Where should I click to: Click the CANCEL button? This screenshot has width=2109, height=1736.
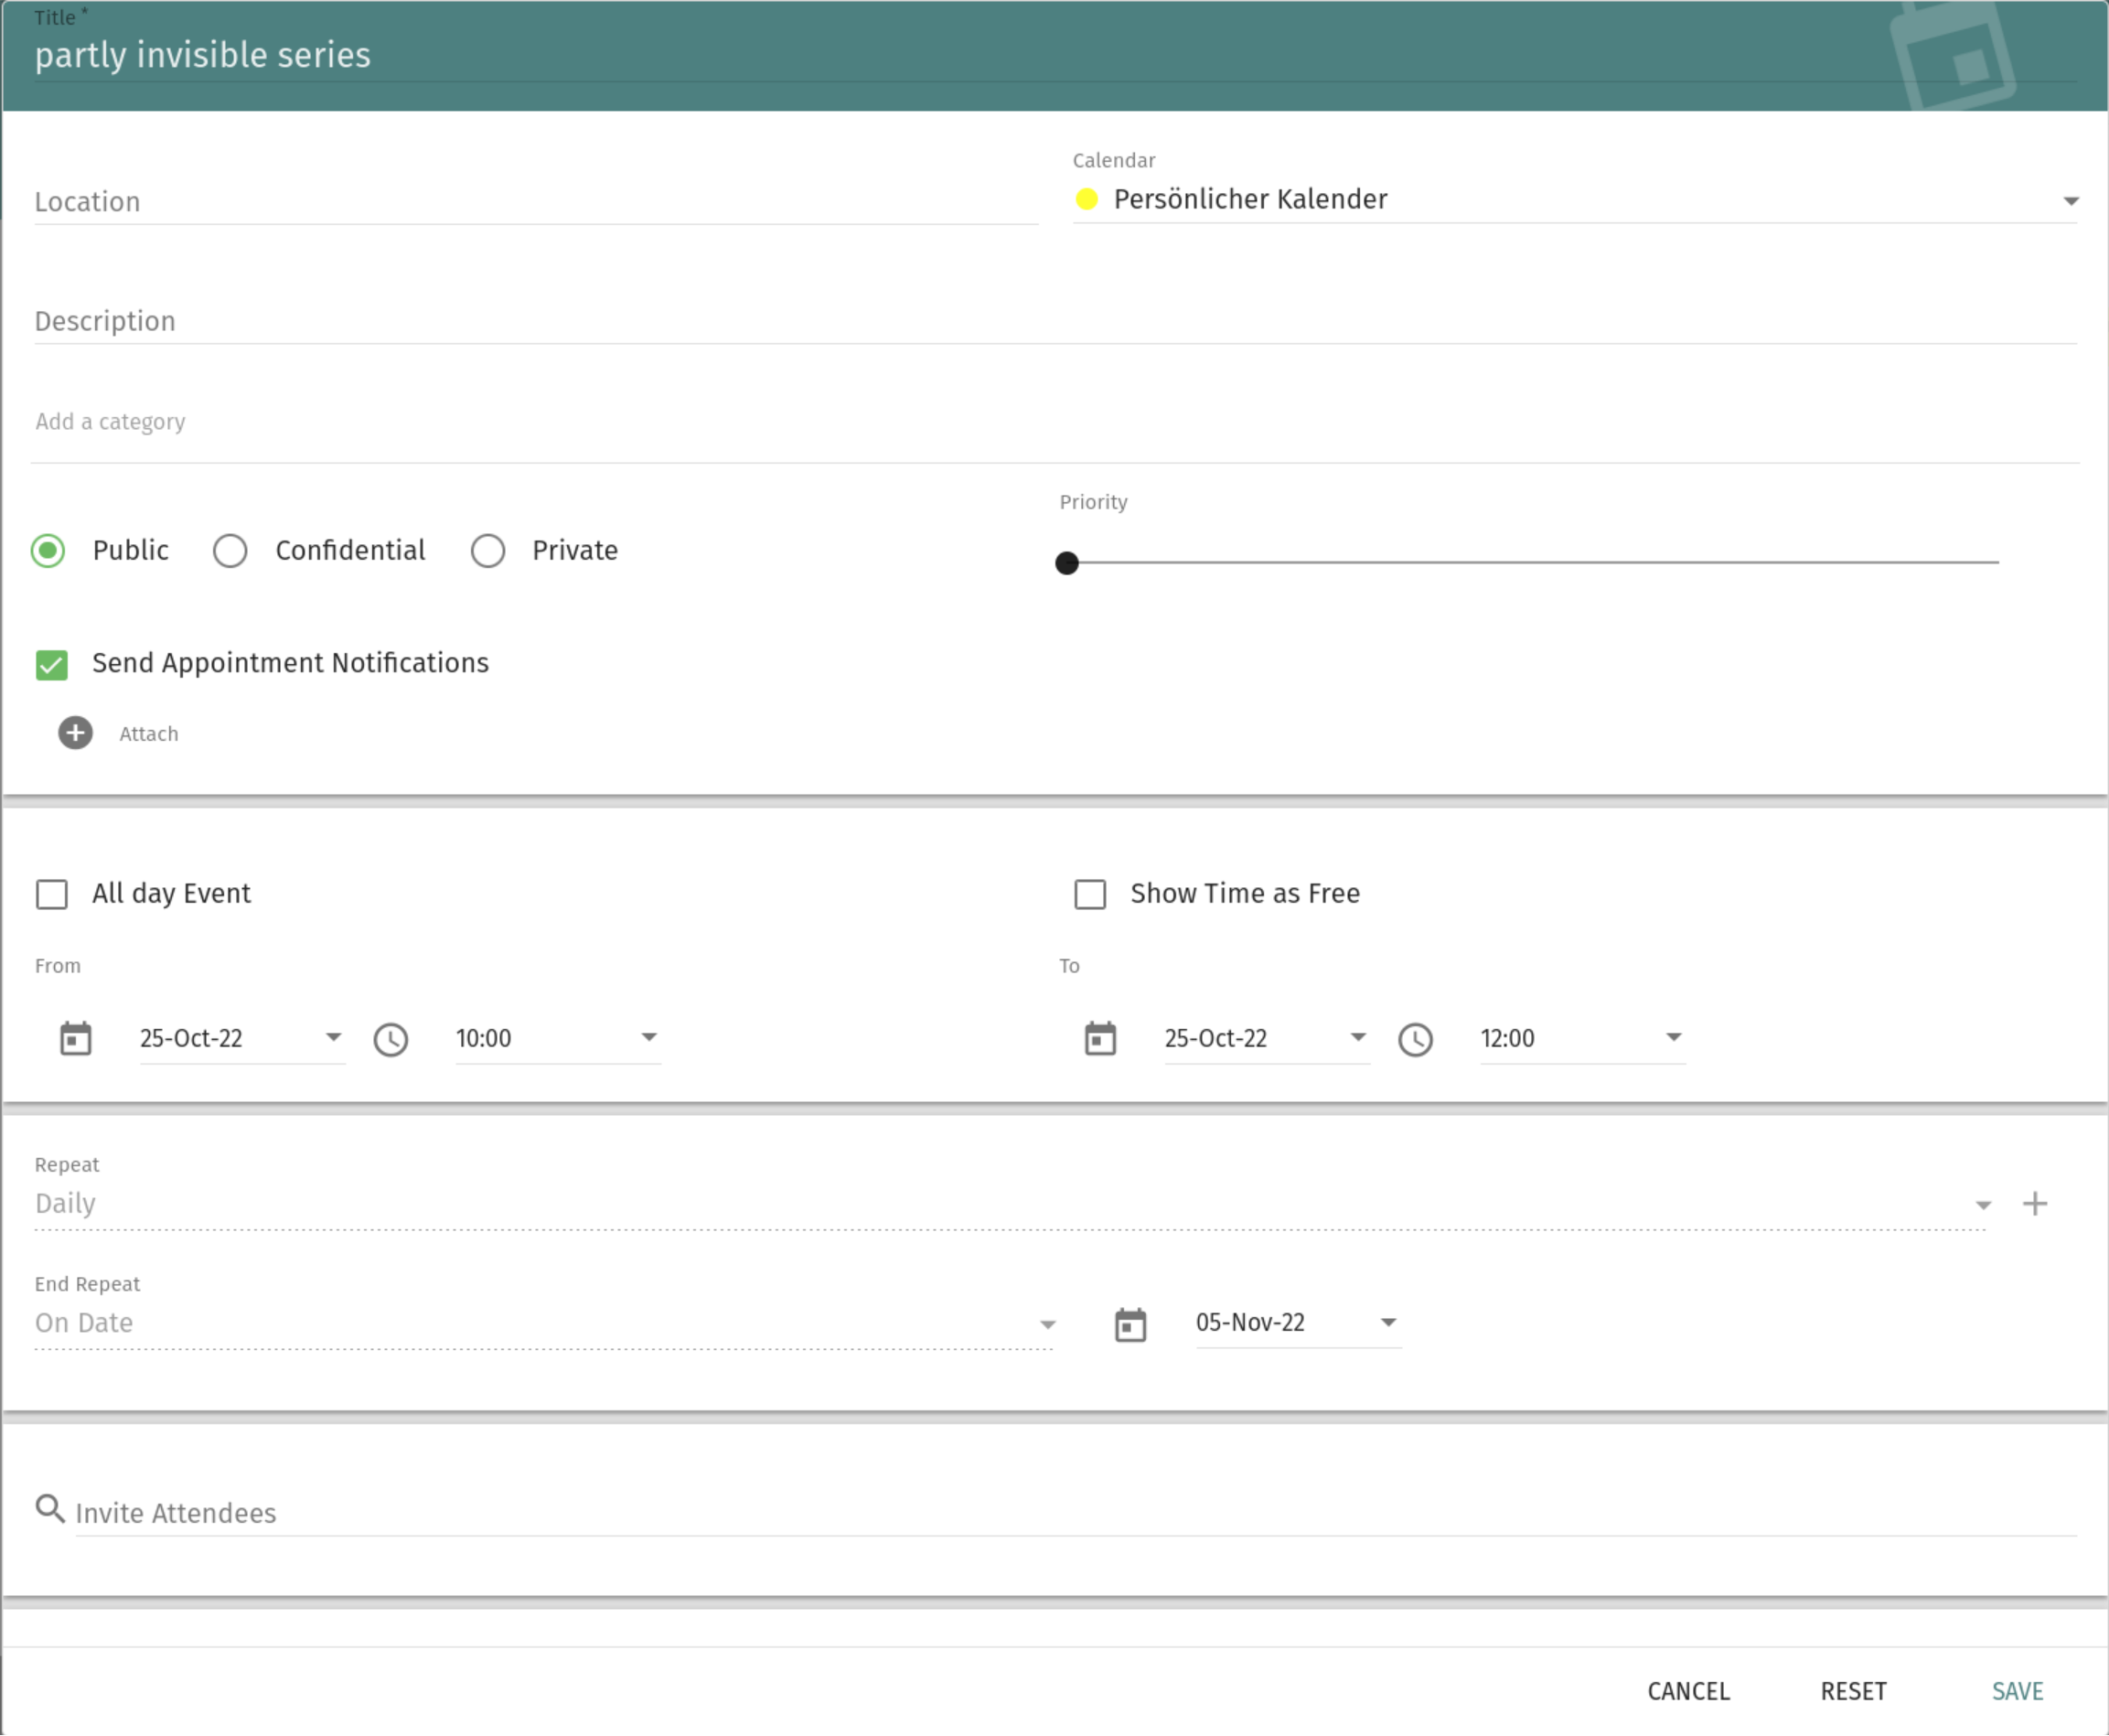(x=1688, y=1691)
